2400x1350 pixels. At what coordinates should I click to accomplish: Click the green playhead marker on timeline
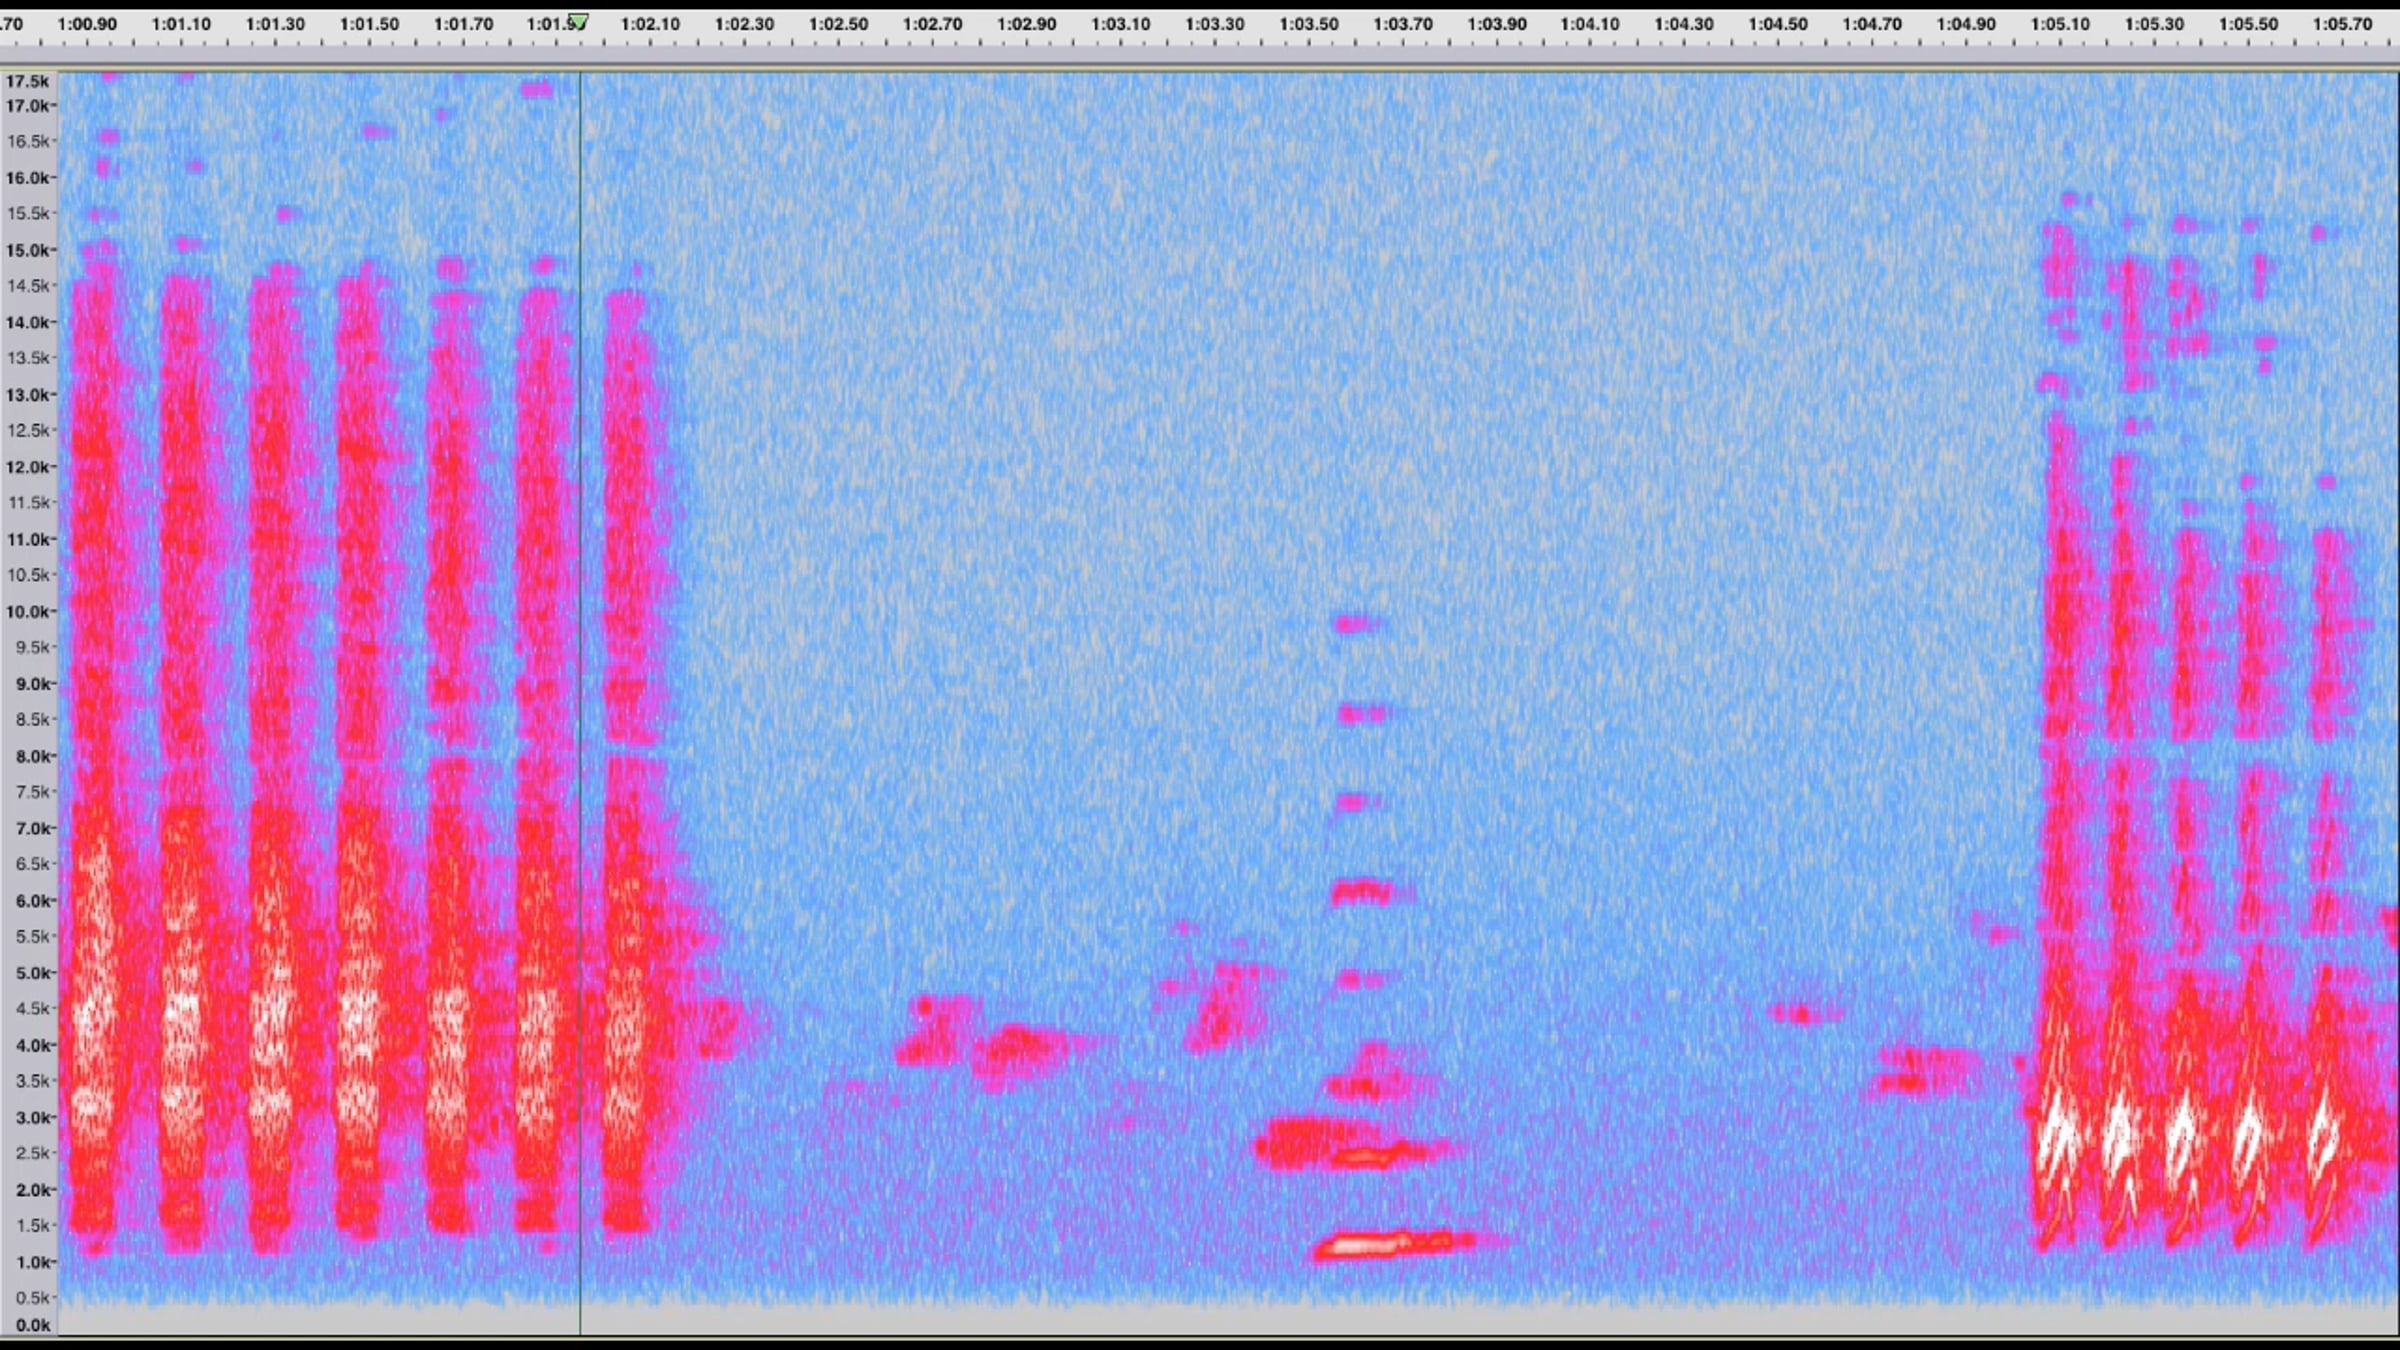coord(578,21)
